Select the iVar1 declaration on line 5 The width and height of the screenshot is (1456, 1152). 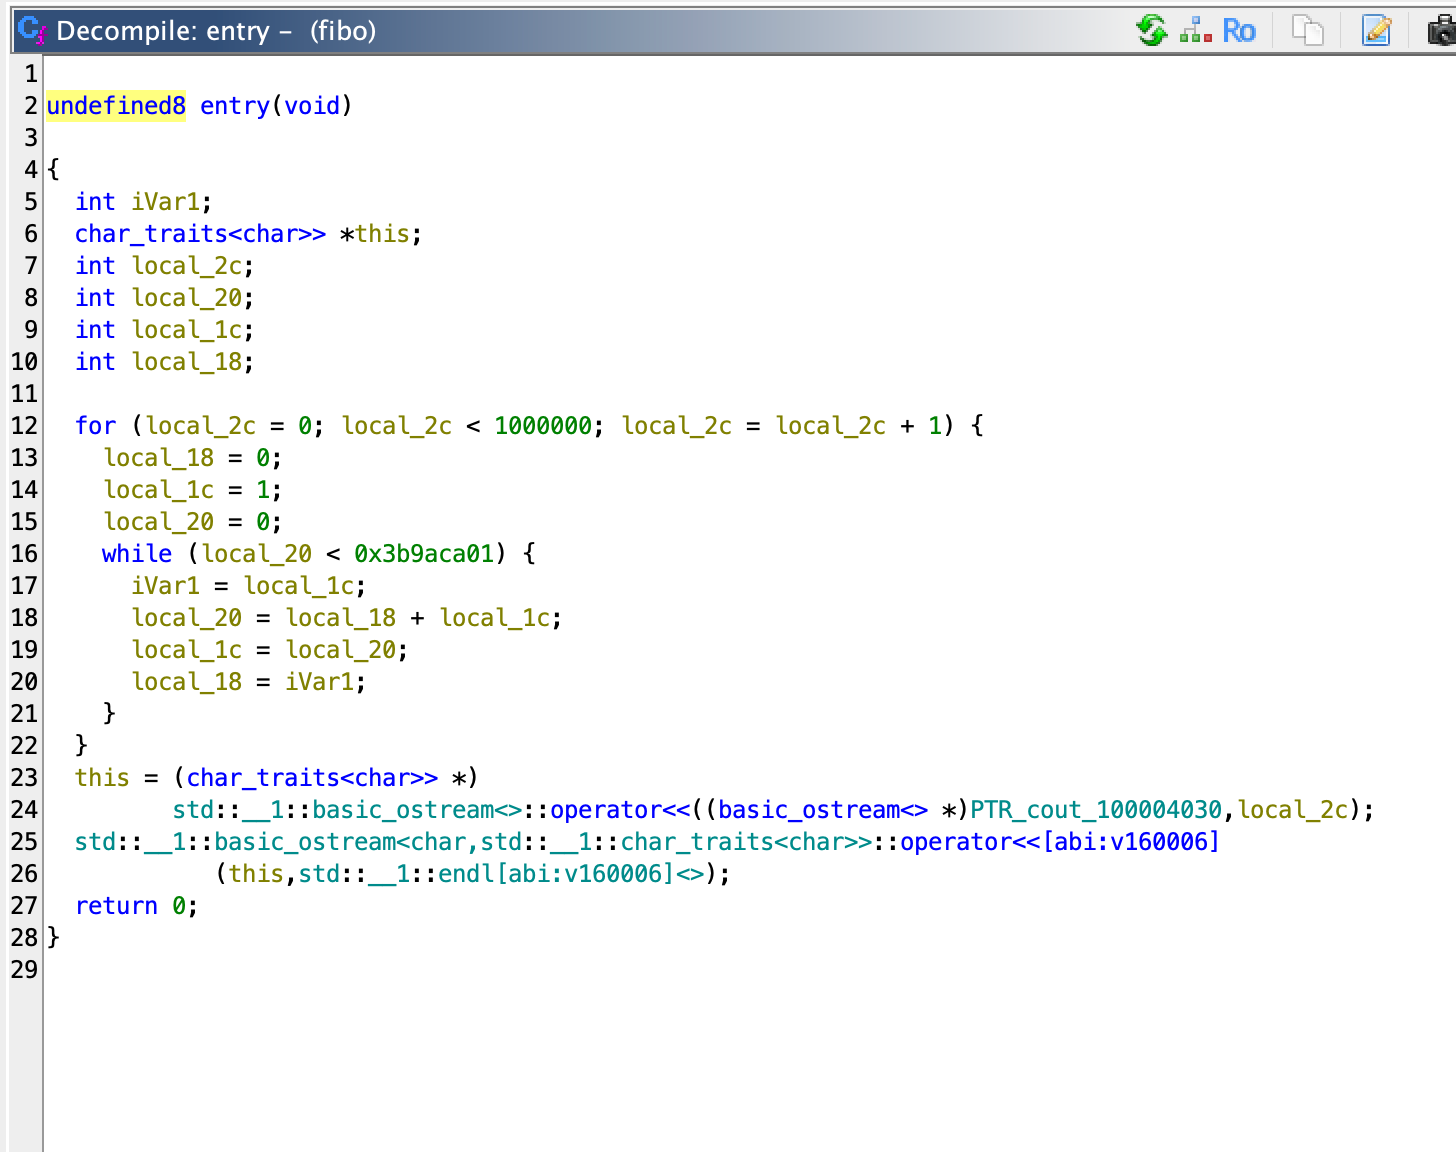click(x=167, y=201)
